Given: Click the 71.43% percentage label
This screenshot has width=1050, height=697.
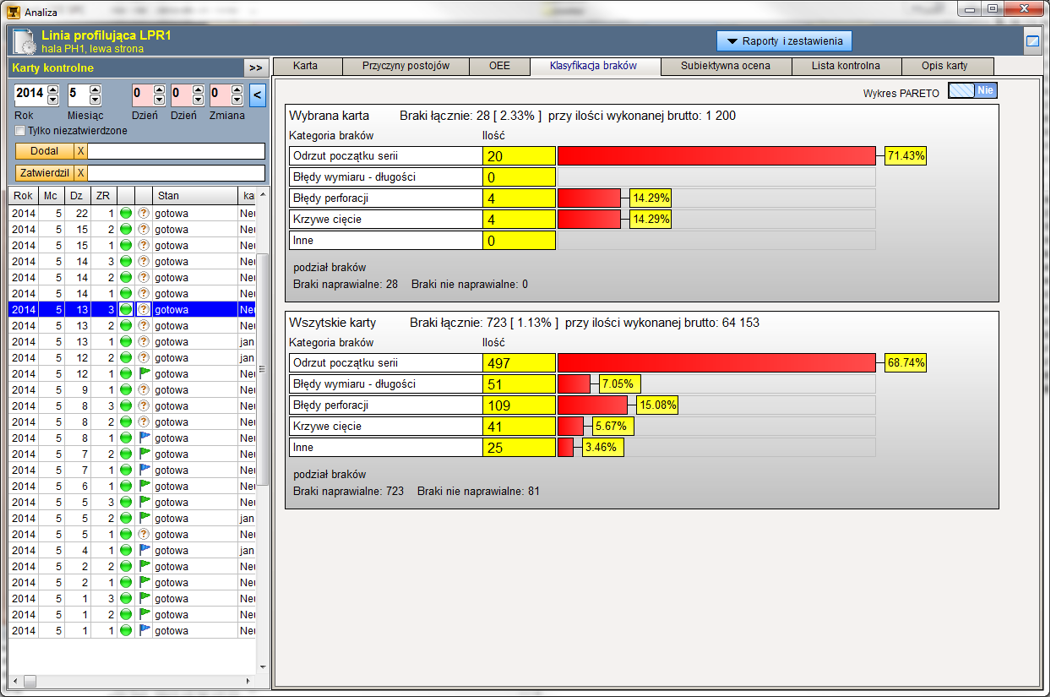Looking at the screenshot, I should [906, 156].
